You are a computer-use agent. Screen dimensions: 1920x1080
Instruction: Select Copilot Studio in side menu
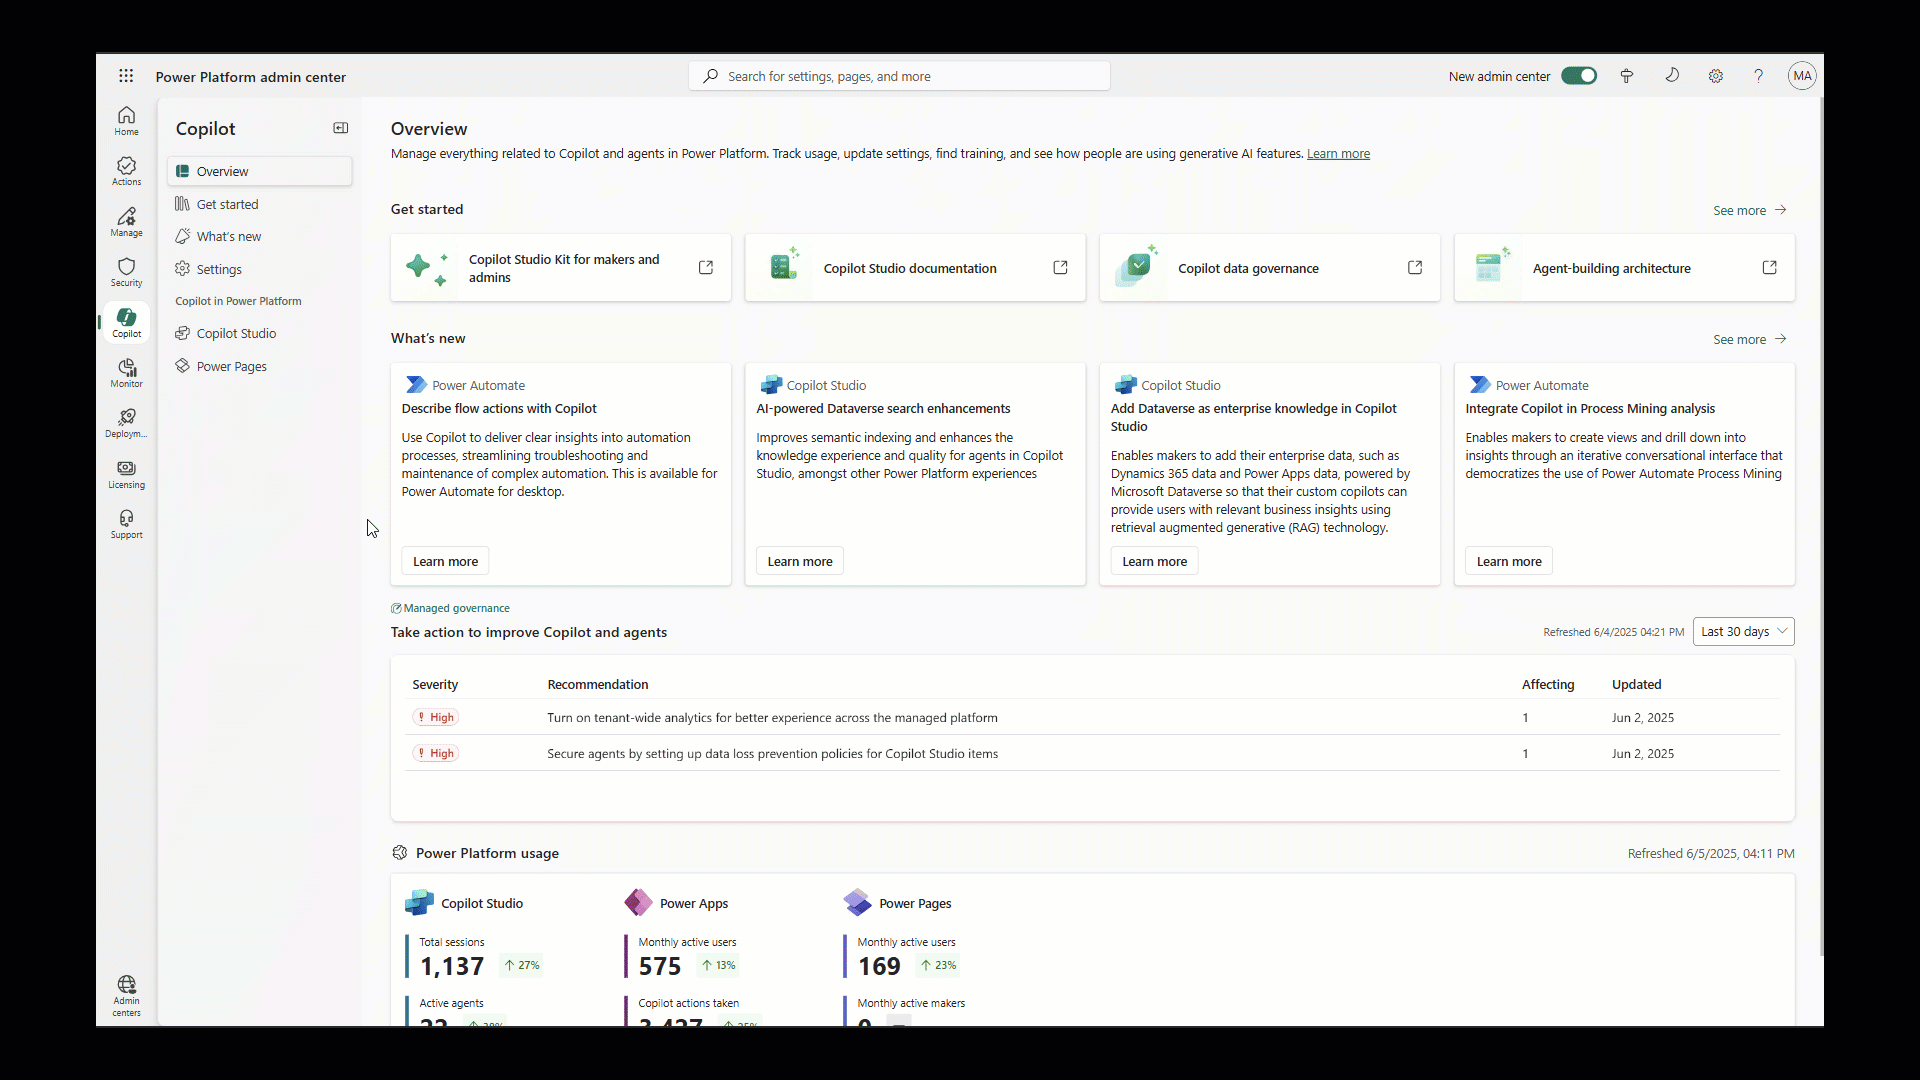pos(236,334)
